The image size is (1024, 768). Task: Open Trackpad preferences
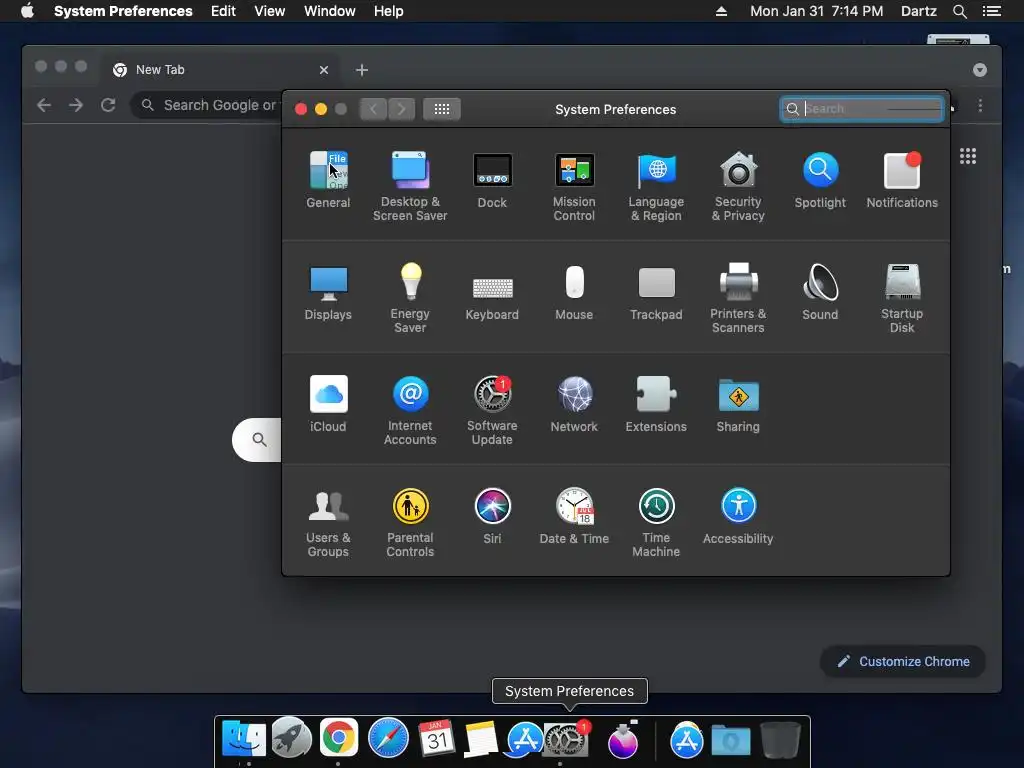pos(656,292)
